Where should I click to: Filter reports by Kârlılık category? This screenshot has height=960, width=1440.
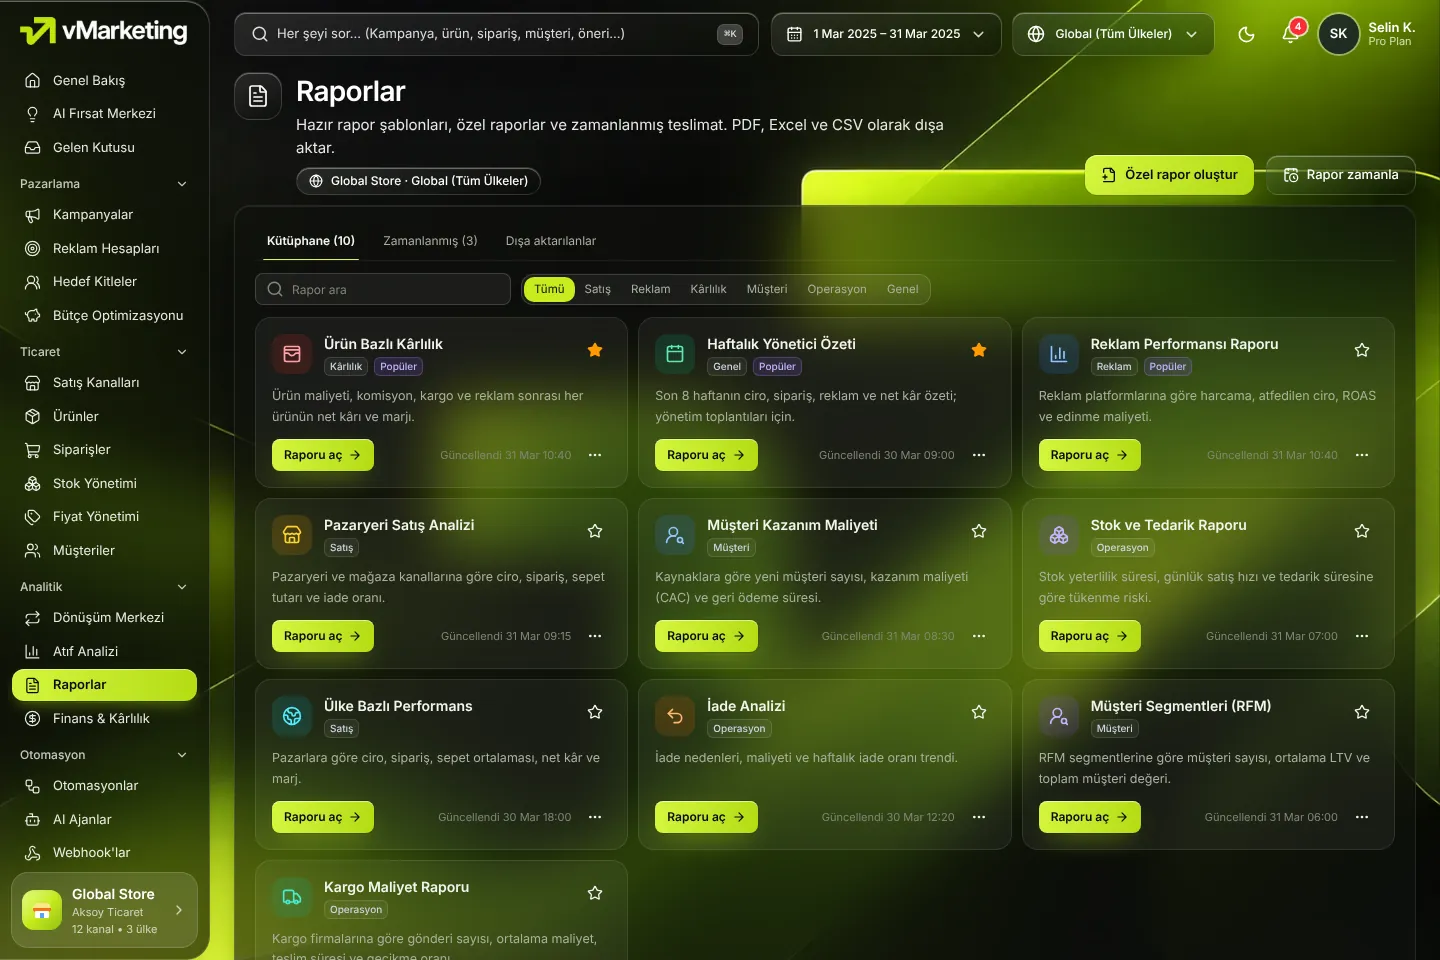tap(708, 289)
